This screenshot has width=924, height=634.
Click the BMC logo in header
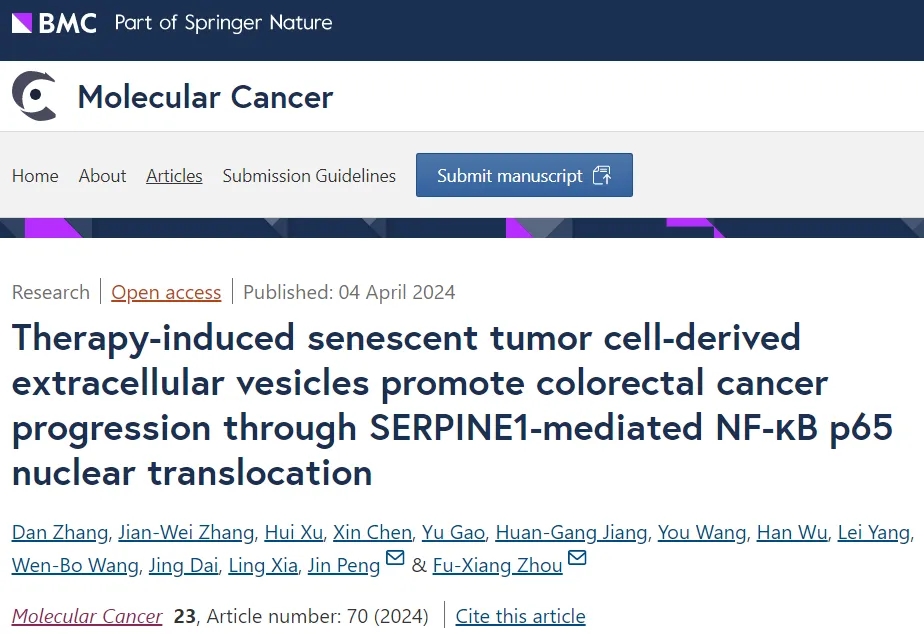(54, 23)
